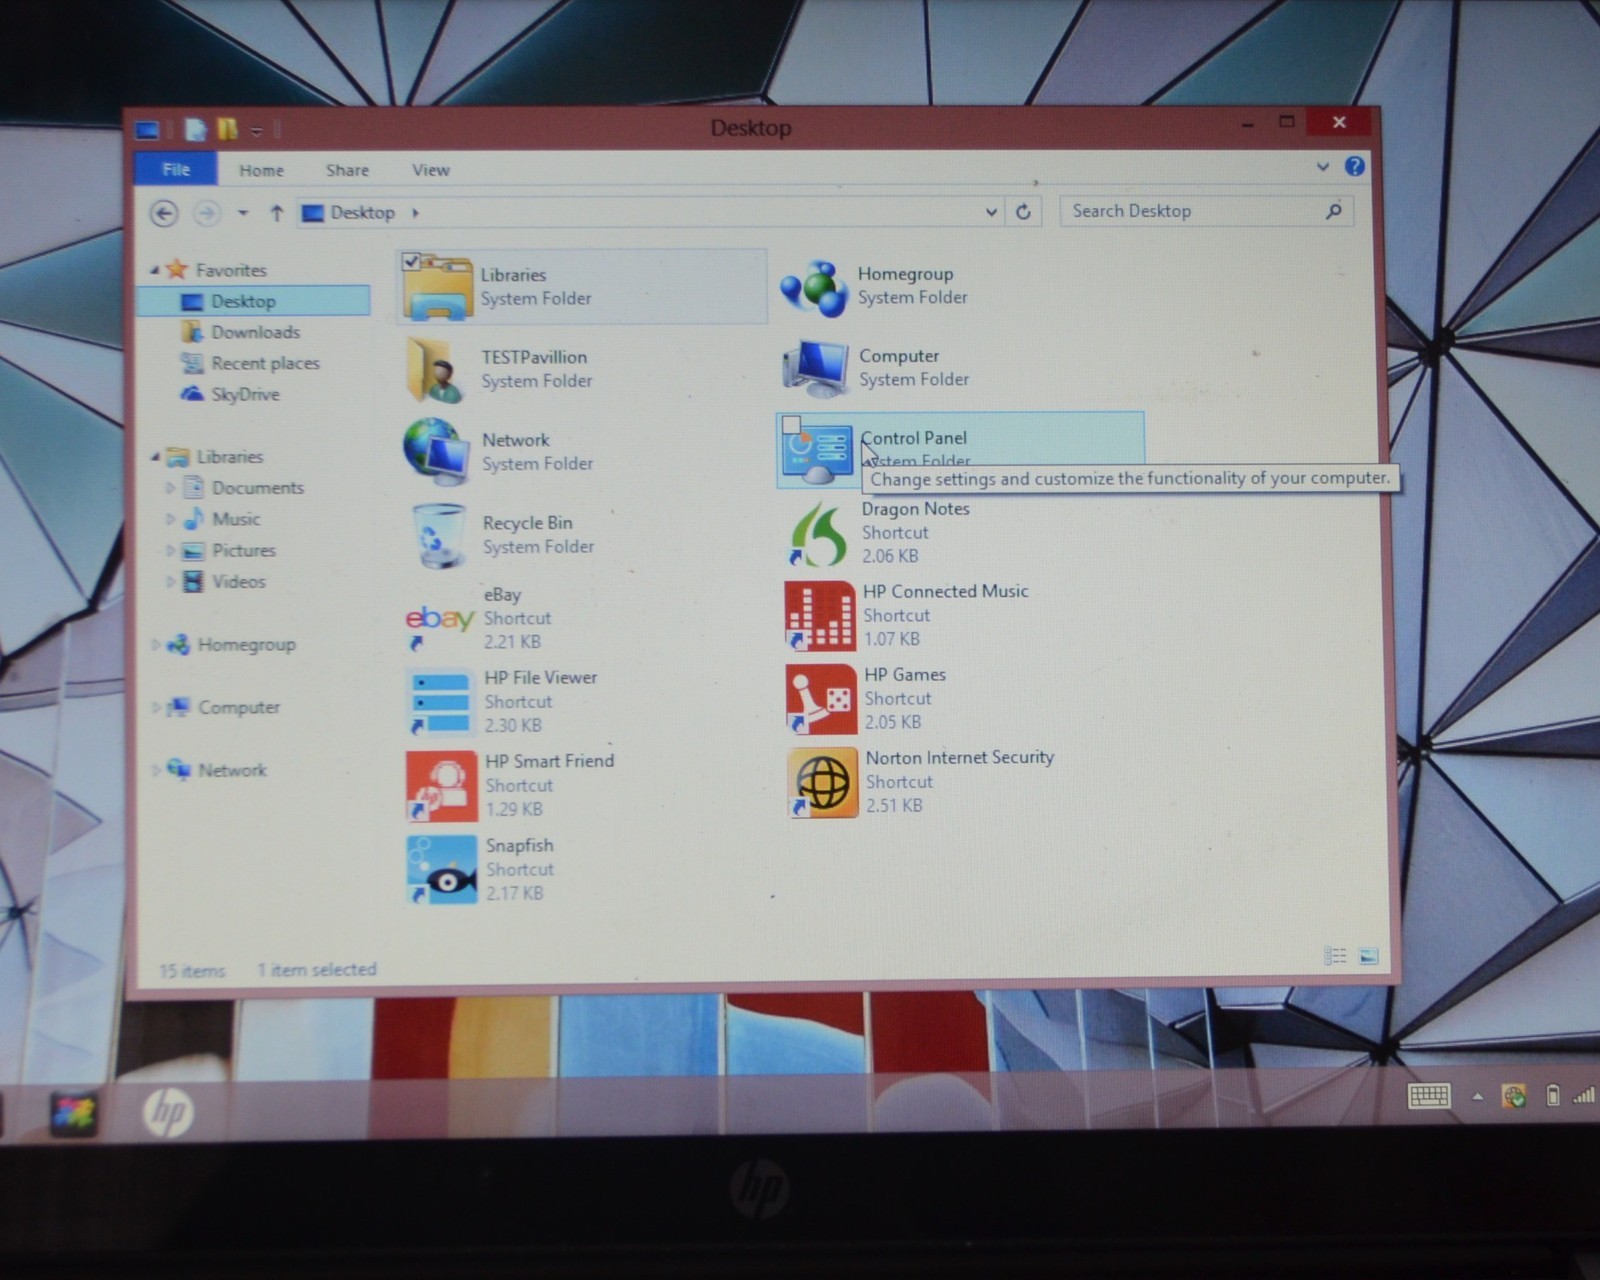The height and width of the screenshot is (1280, 1600).
Task: Open the address bar history dropdown
Action: coord(991,212)
